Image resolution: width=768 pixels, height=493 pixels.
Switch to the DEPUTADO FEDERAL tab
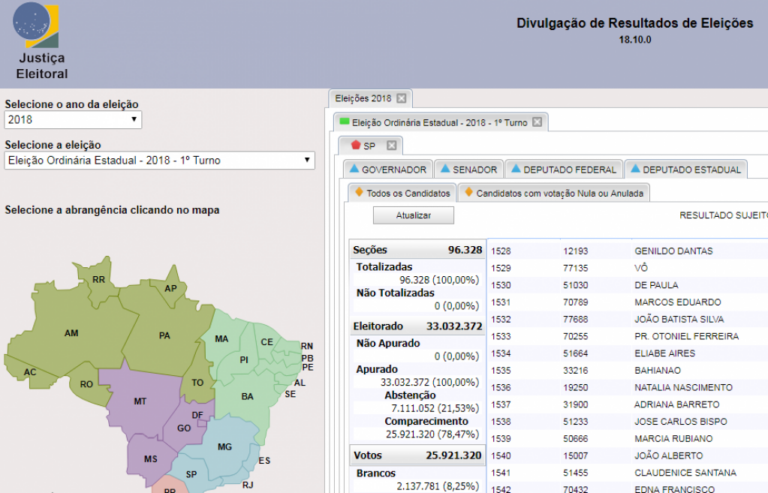pos(564,169)
